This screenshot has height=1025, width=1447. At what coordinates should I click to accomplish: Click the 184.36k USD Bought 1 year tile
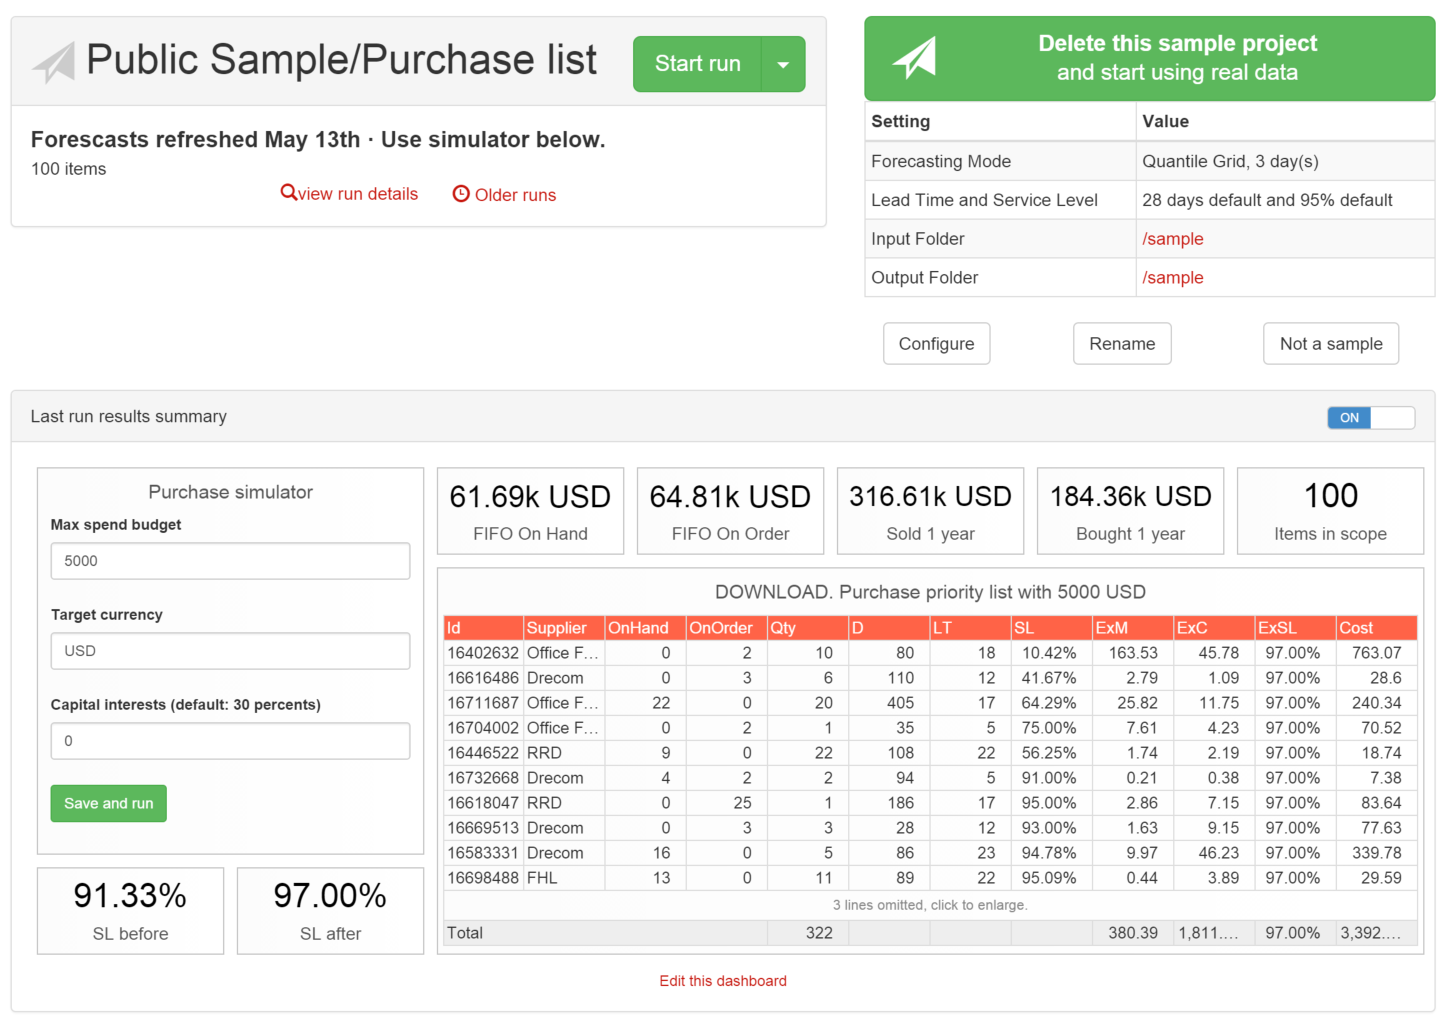1130,511
